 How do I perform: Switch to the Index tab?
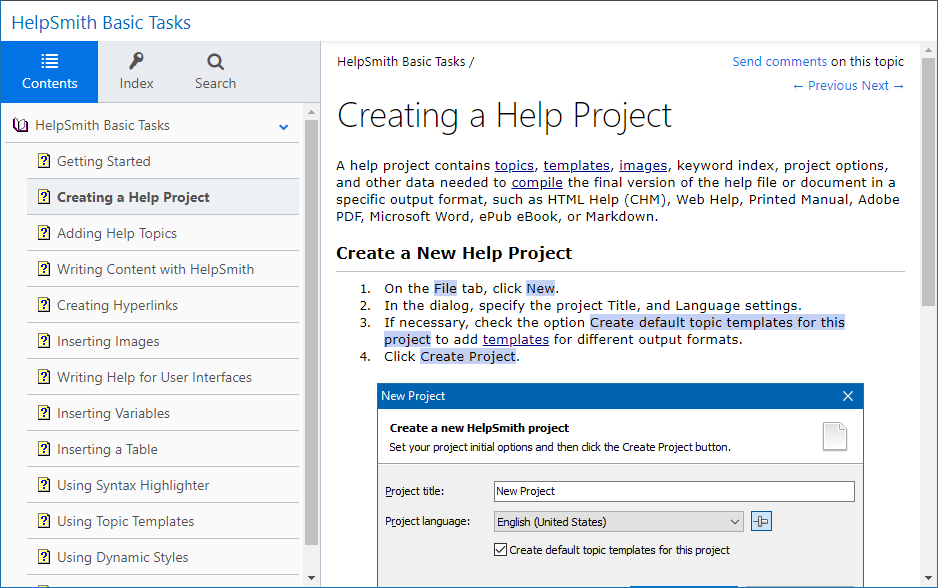(x=136, y=72)
